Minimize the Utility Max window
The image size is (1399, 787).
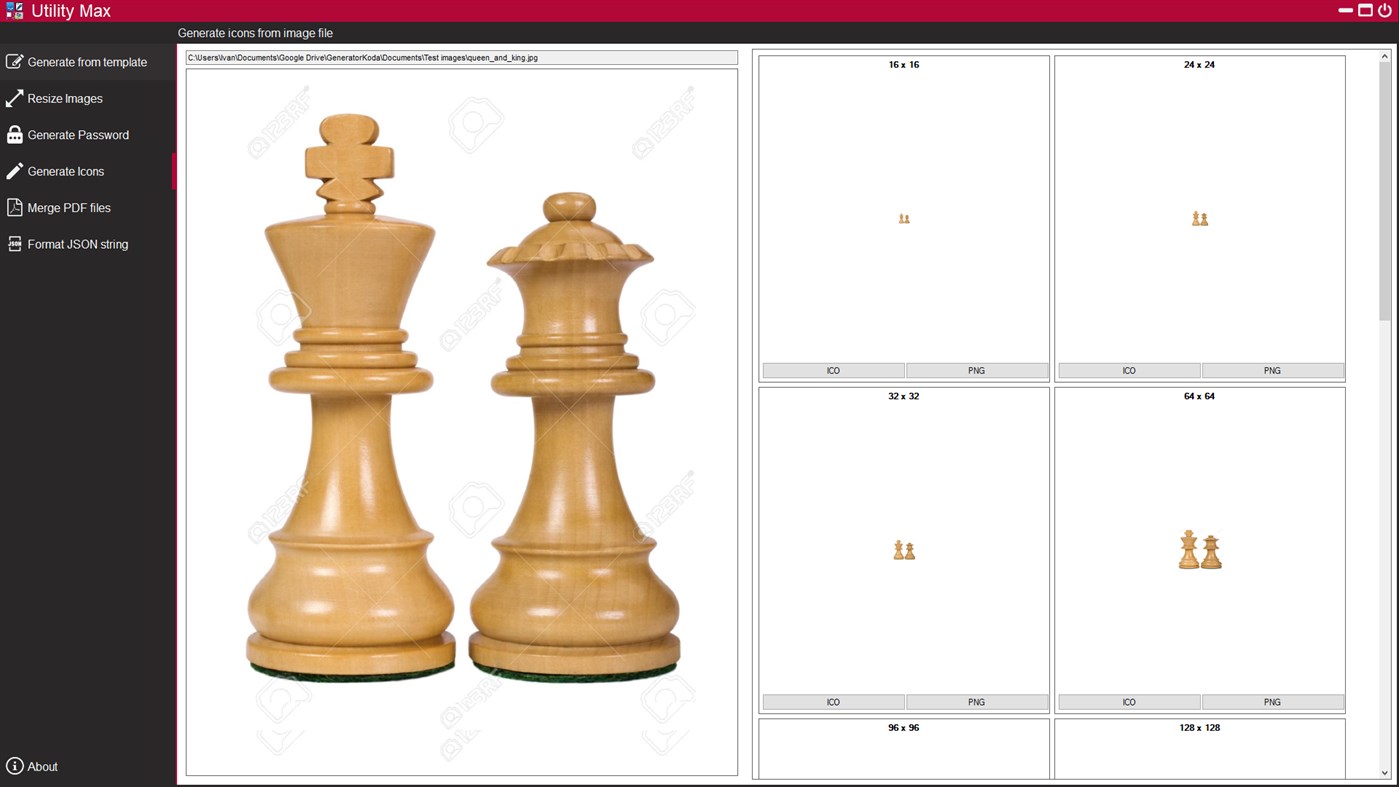(x=1345, y=10)
